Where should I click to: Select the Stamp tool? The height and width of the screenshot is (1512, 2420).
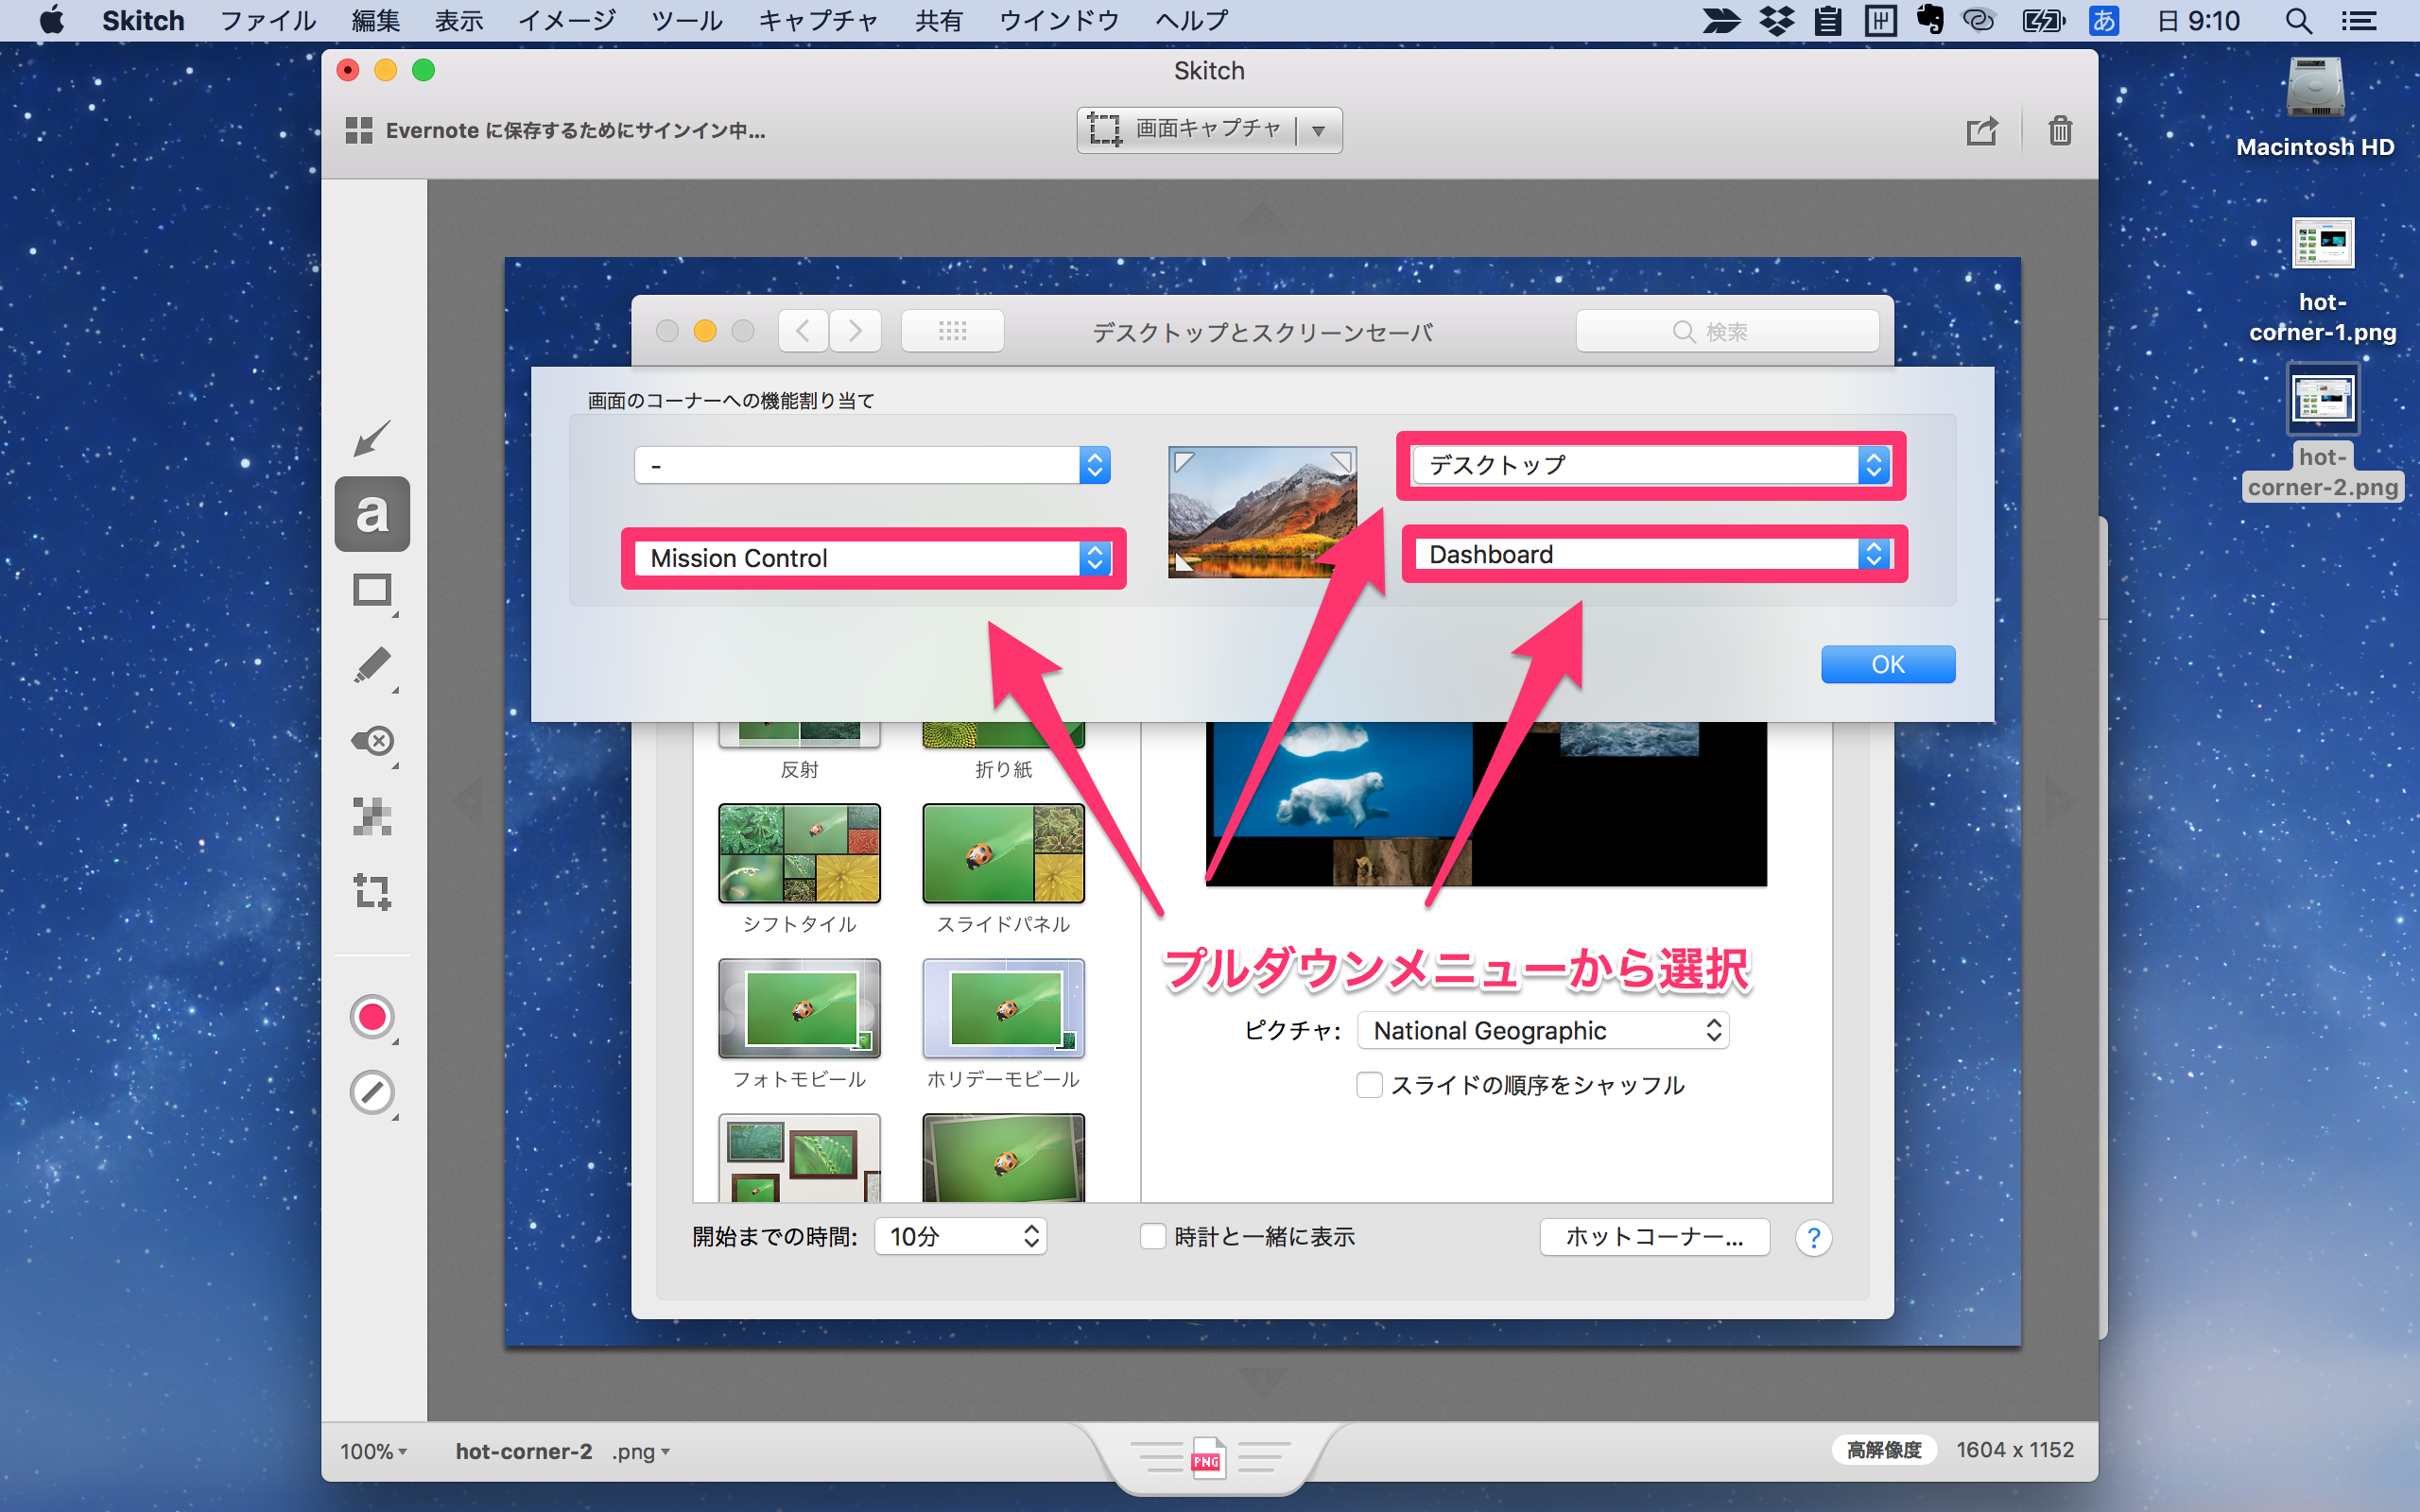pyautogui.click(x=372, y=741)
